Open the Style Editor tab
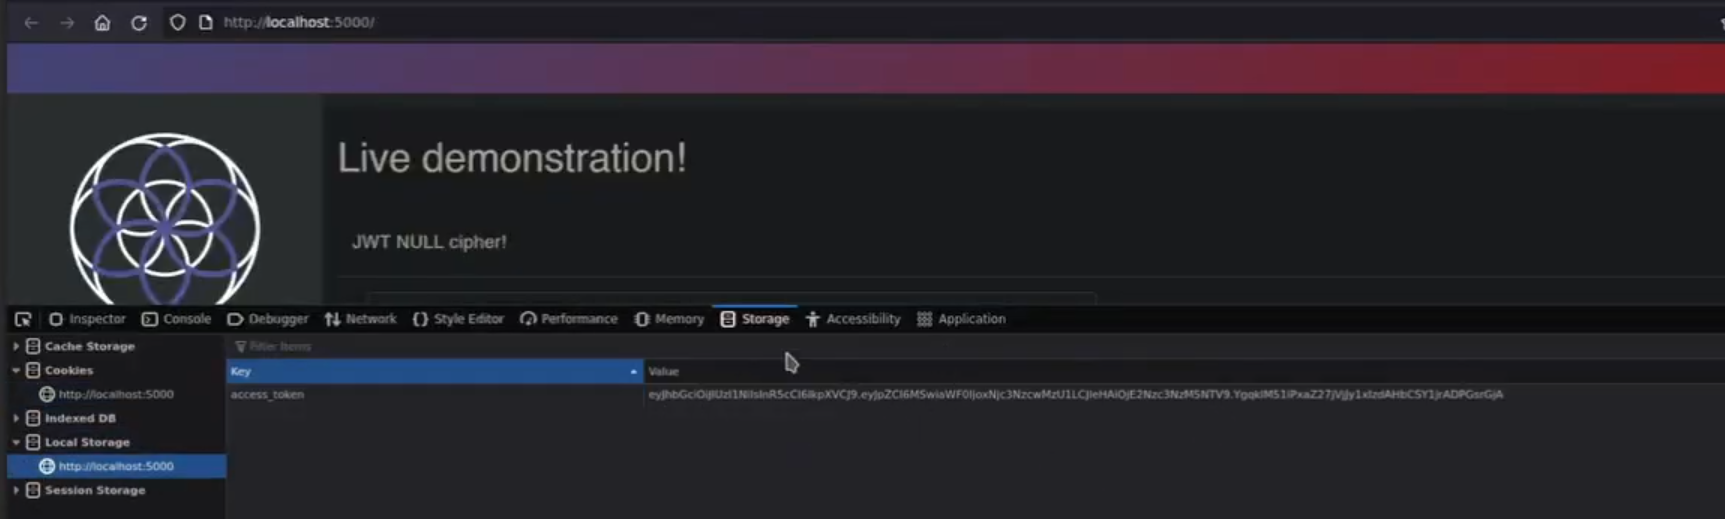 pyautogui.click(x=458, y=319)
